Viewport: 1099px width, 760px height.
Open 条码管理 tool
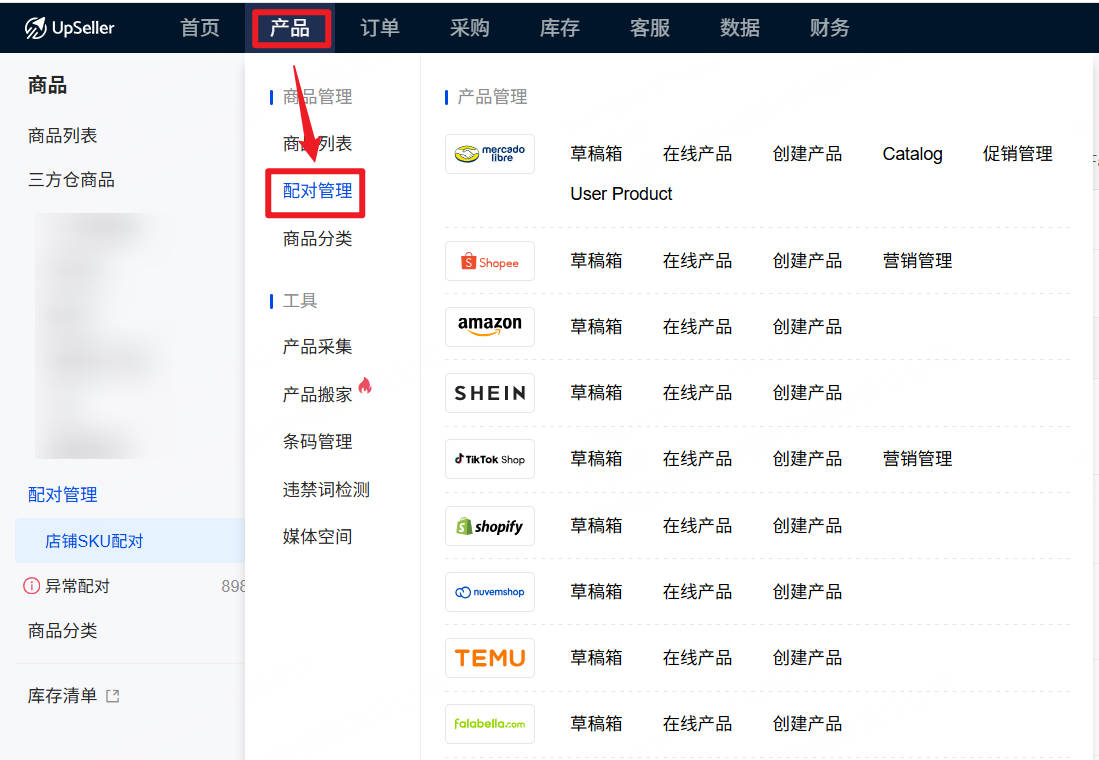click(318, 442)
